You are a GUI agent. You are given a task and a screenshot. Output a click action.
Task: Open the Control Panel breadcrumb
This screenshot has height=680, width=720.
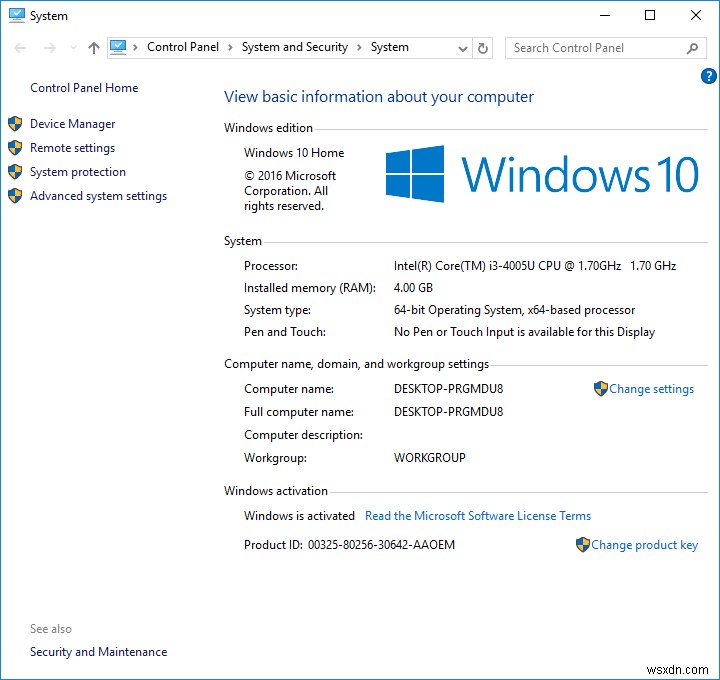183,47
